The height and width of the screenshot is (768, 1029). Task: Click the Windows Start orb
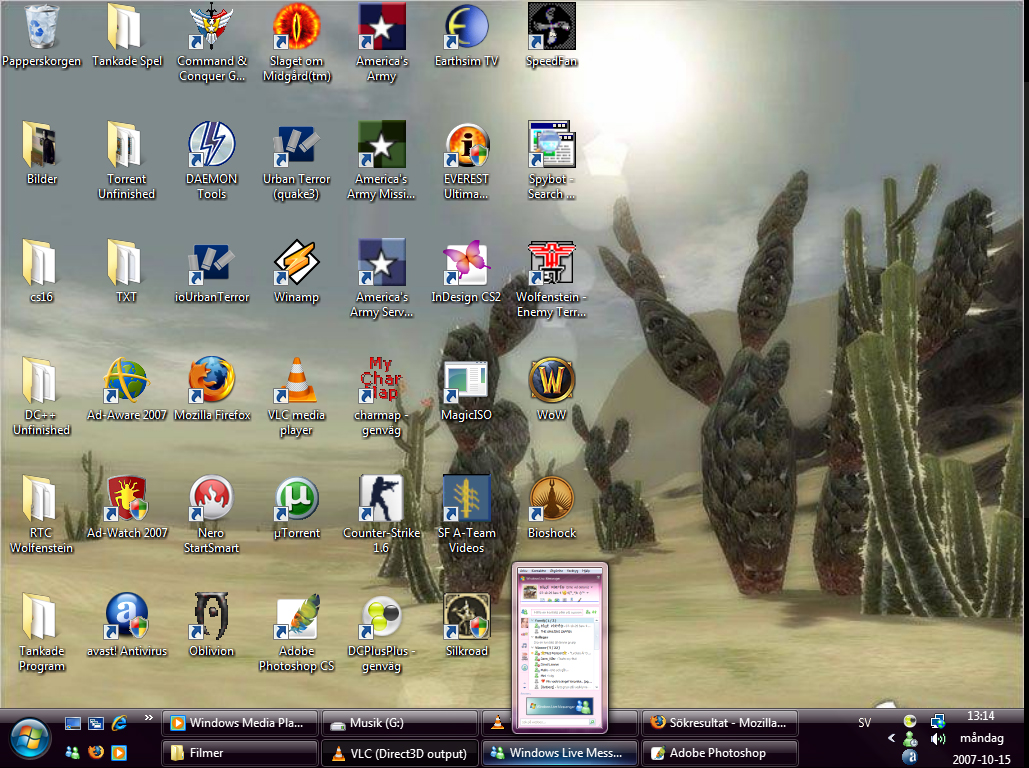(29, 740)
